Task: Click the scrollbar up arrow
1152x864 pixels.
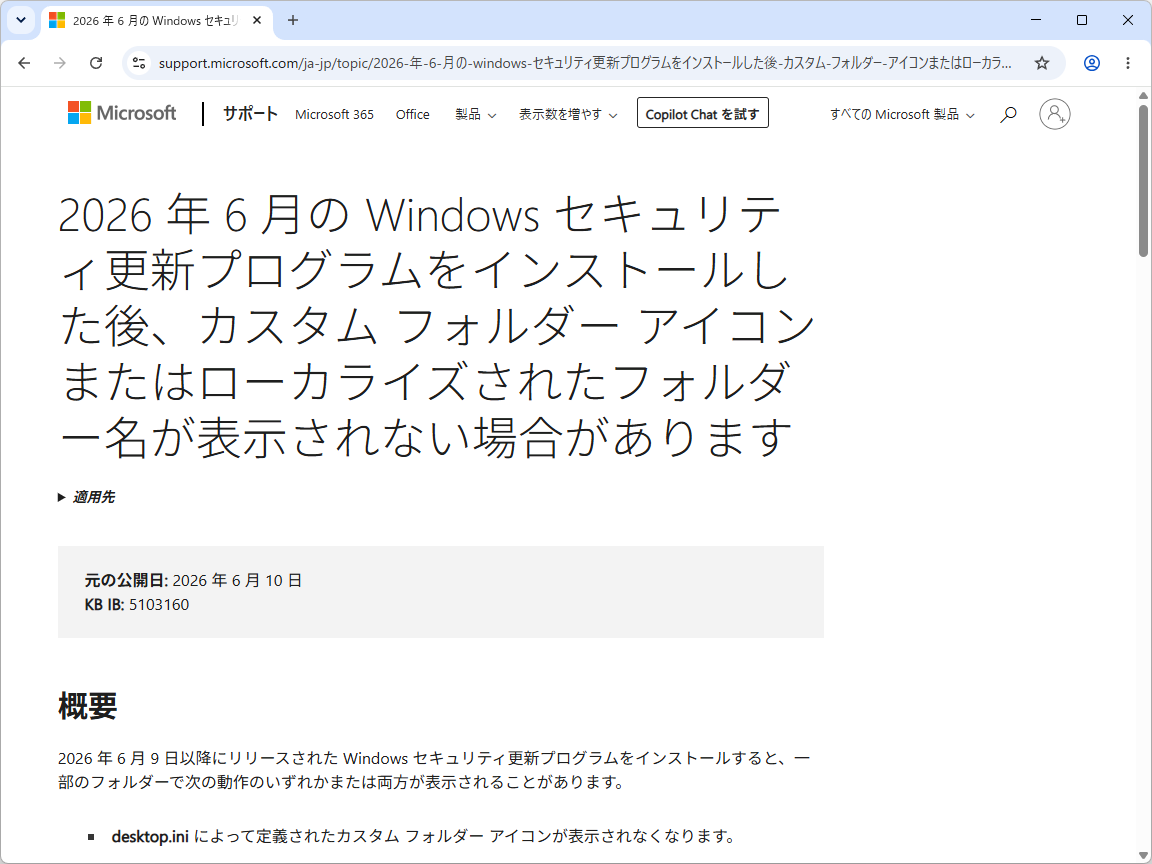Action: click(x=1143, y=96)
